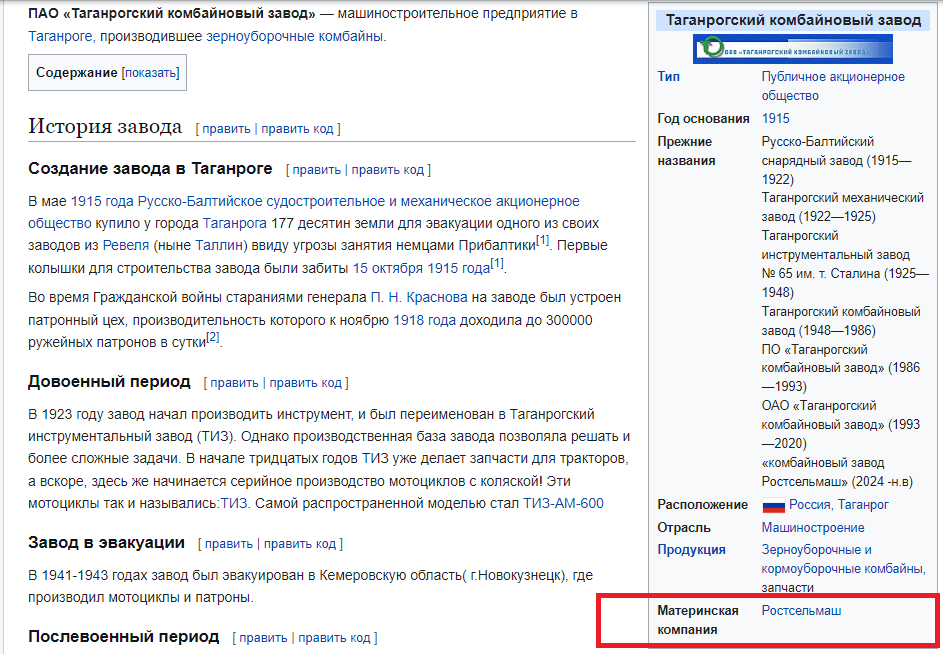Click the factory logo image in infobox
The height and width of the screenshot is (654, 943).
point(793,49)
